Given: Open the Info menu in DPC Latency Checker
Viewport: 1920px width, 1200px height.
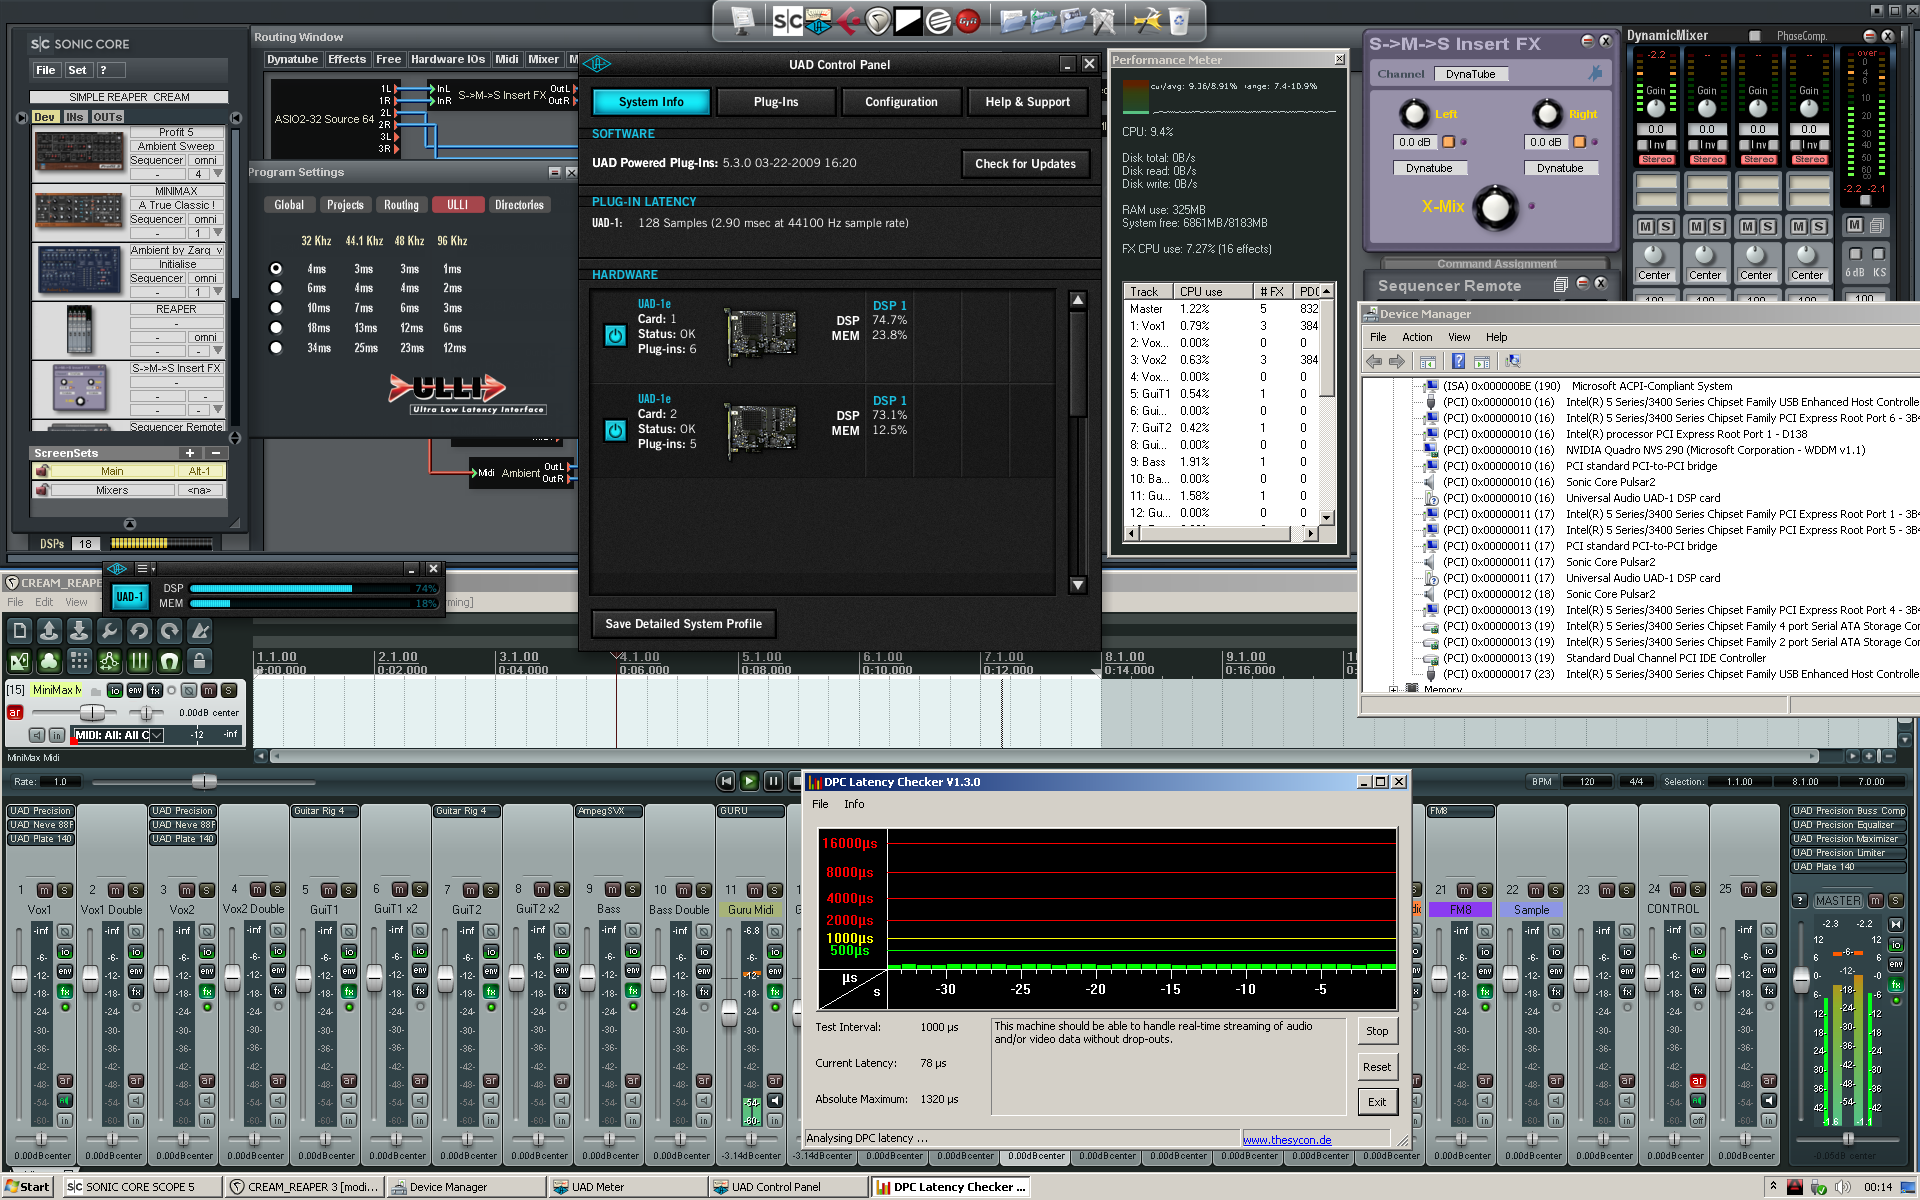Looking at the screenshot, I should pyautogui.click(x=854, y=804).
